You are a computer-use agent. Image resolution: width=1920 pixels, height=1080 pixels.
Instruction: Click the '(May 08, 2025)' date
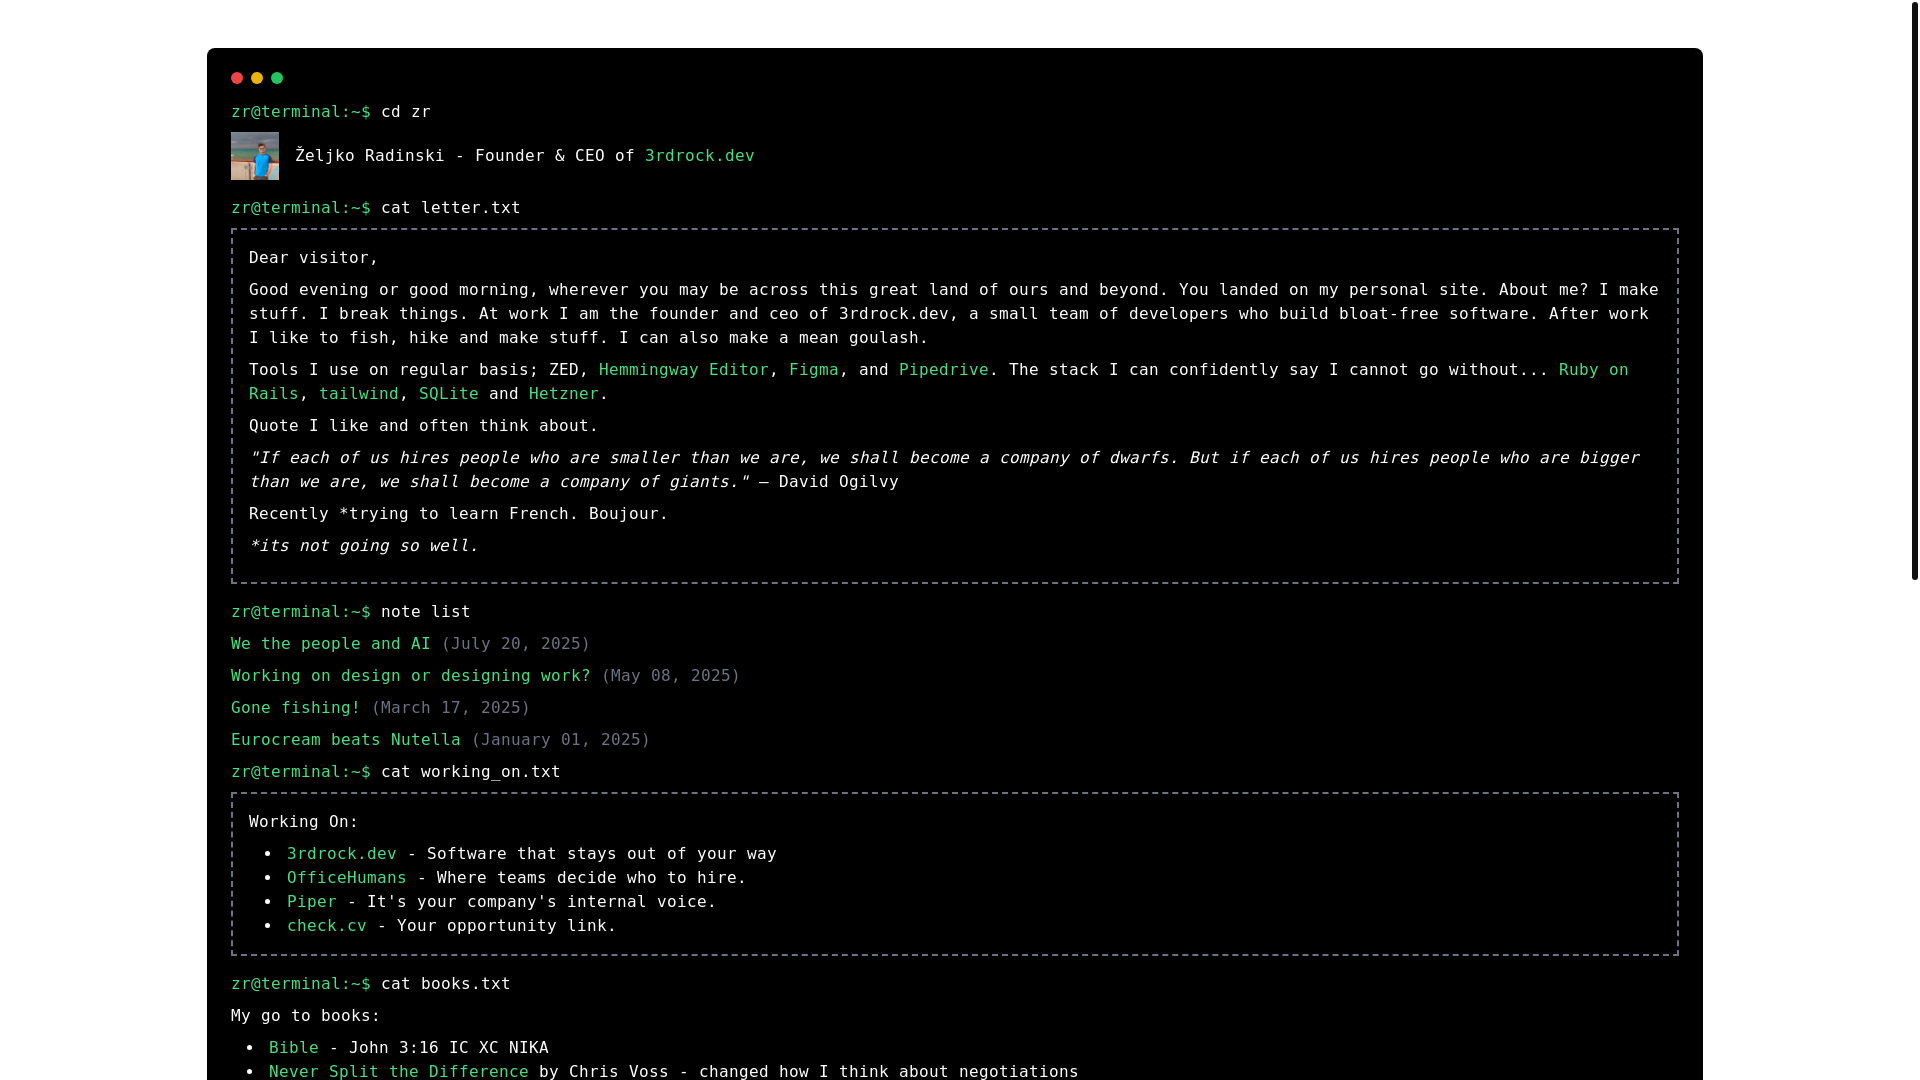(671, 676)
